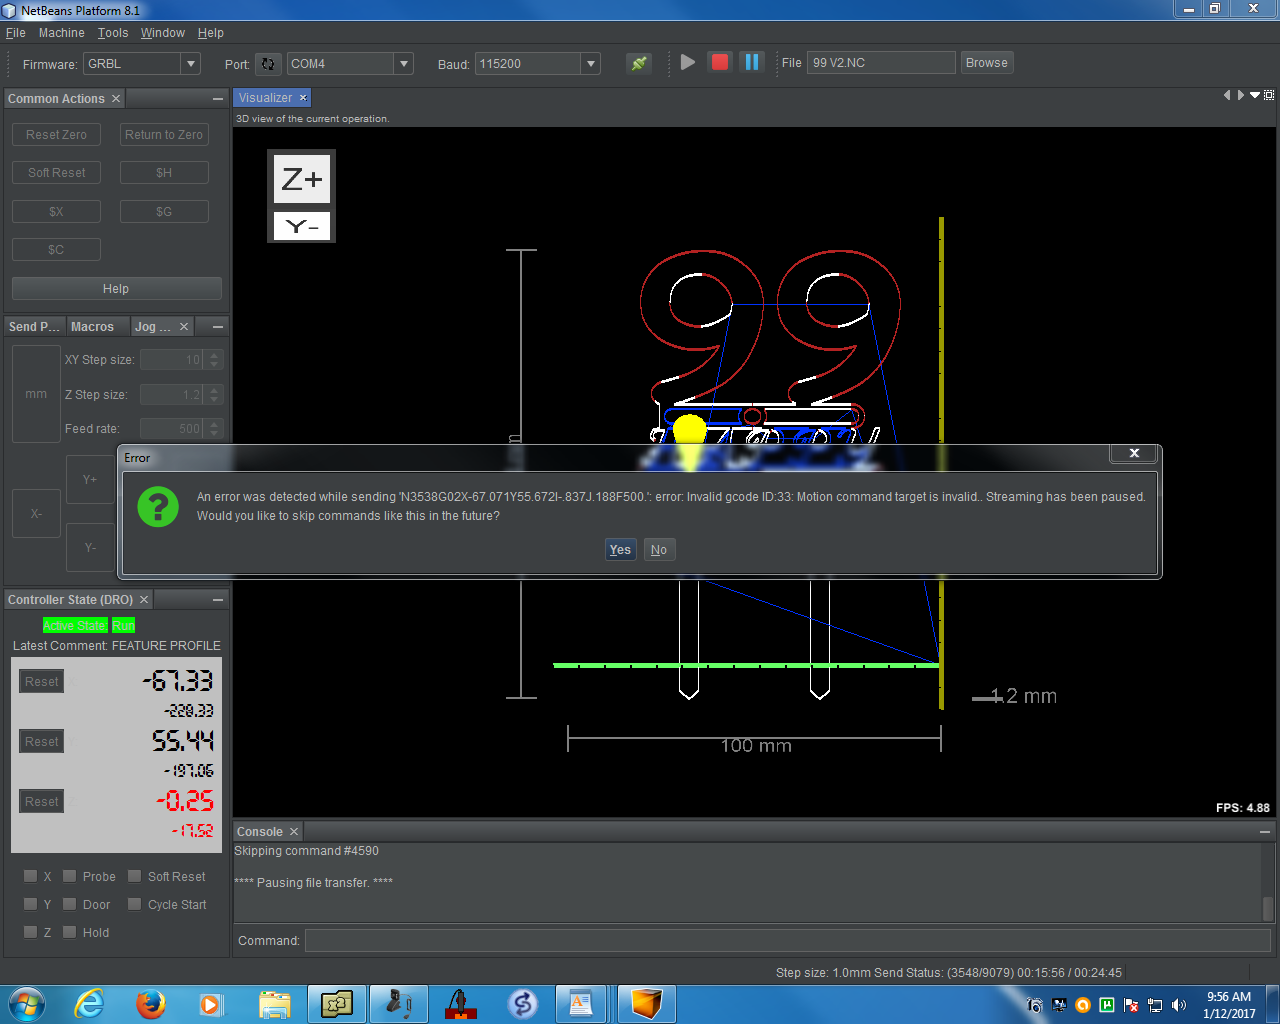Click the green connect/disconnect plug icon
Viewport: 1280px width, 1024px height.
click(639, 63)
